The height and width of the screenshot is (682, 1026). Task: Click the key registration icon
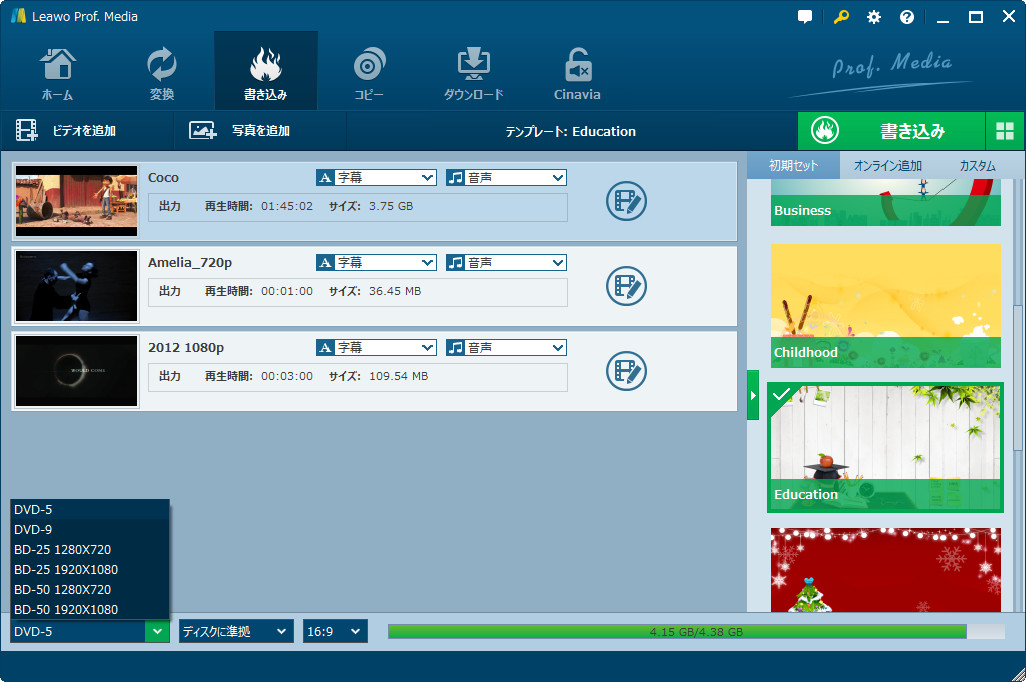pyautogui.click(x=841, y=17)
